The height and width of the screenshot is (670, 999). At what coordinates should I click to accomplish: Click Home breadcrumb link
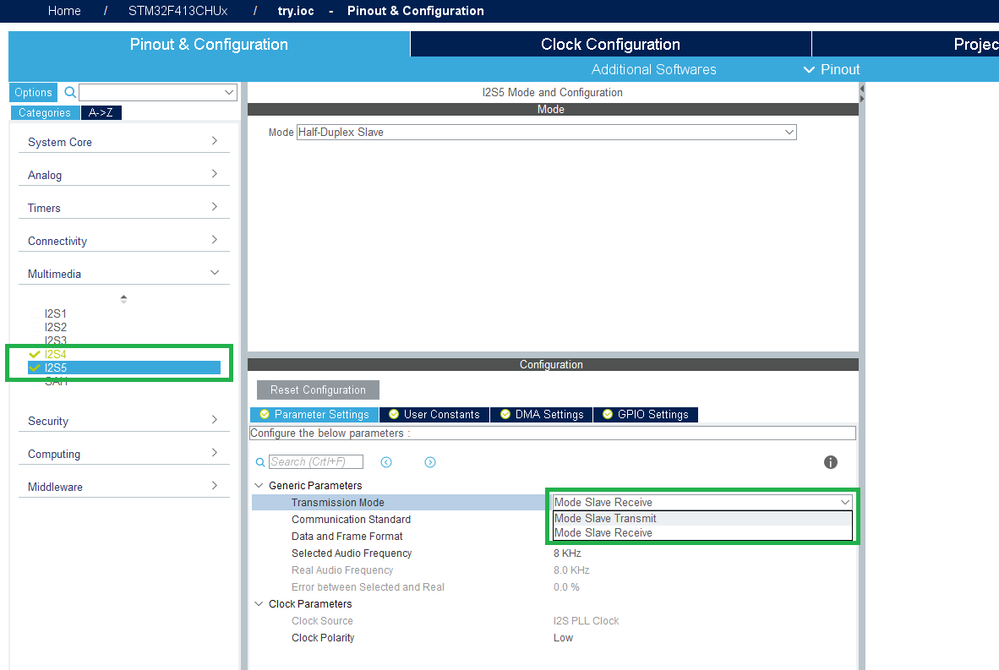click(x=64, y=11)
